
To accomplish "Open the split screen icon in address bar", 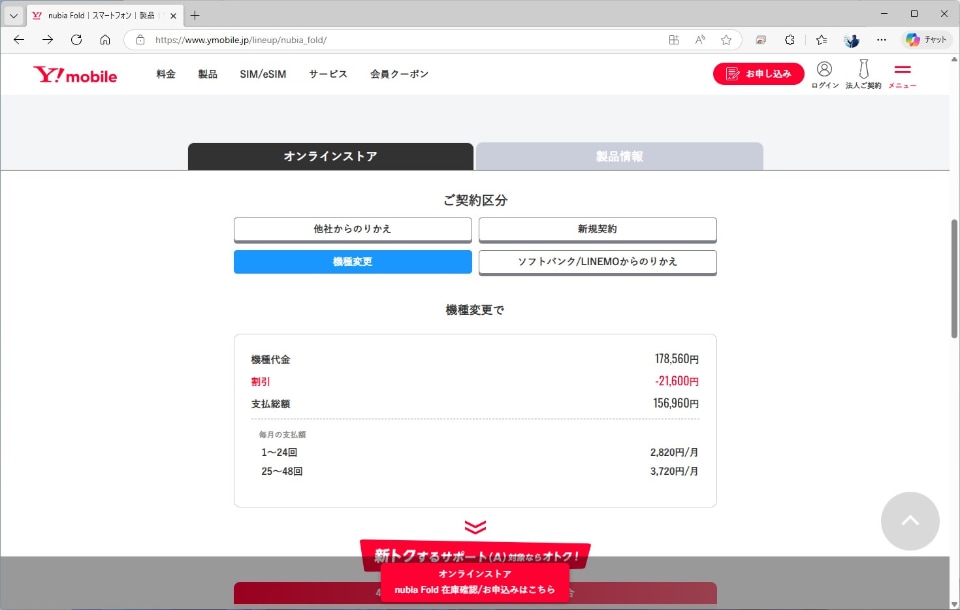I will 673,40.
